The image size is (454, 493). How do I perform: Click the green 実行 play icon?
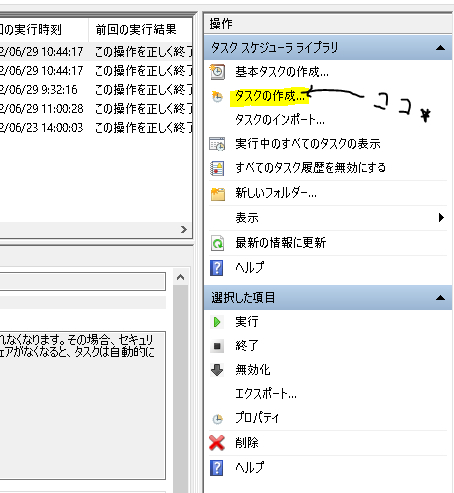pyautogui.click(x=217, y=322)
